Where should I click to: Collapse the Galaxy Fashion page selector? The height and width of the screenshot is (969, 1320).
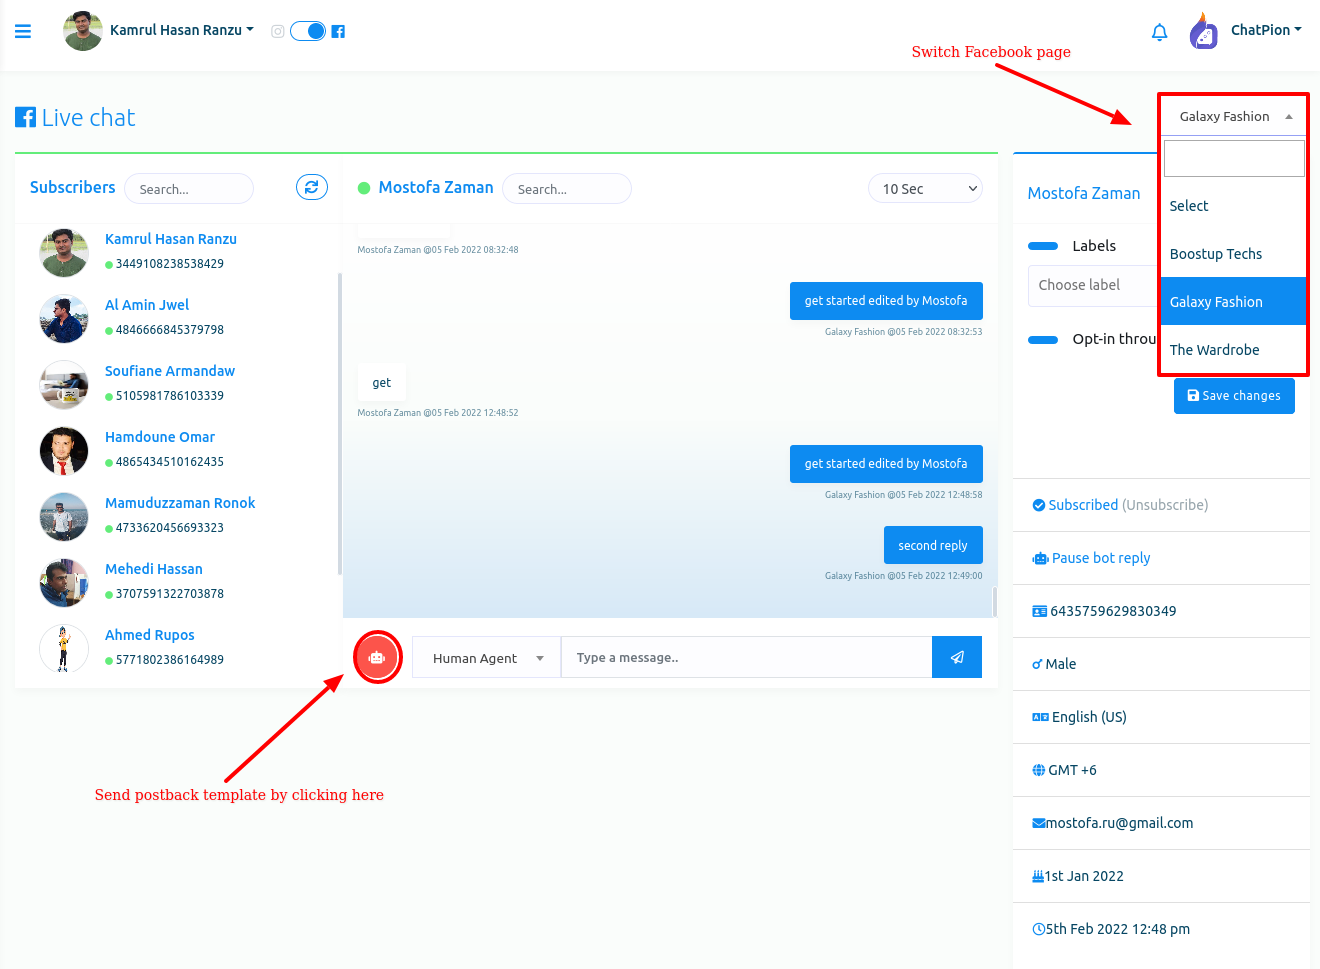pyautogui.click(x=1234, y=116)
